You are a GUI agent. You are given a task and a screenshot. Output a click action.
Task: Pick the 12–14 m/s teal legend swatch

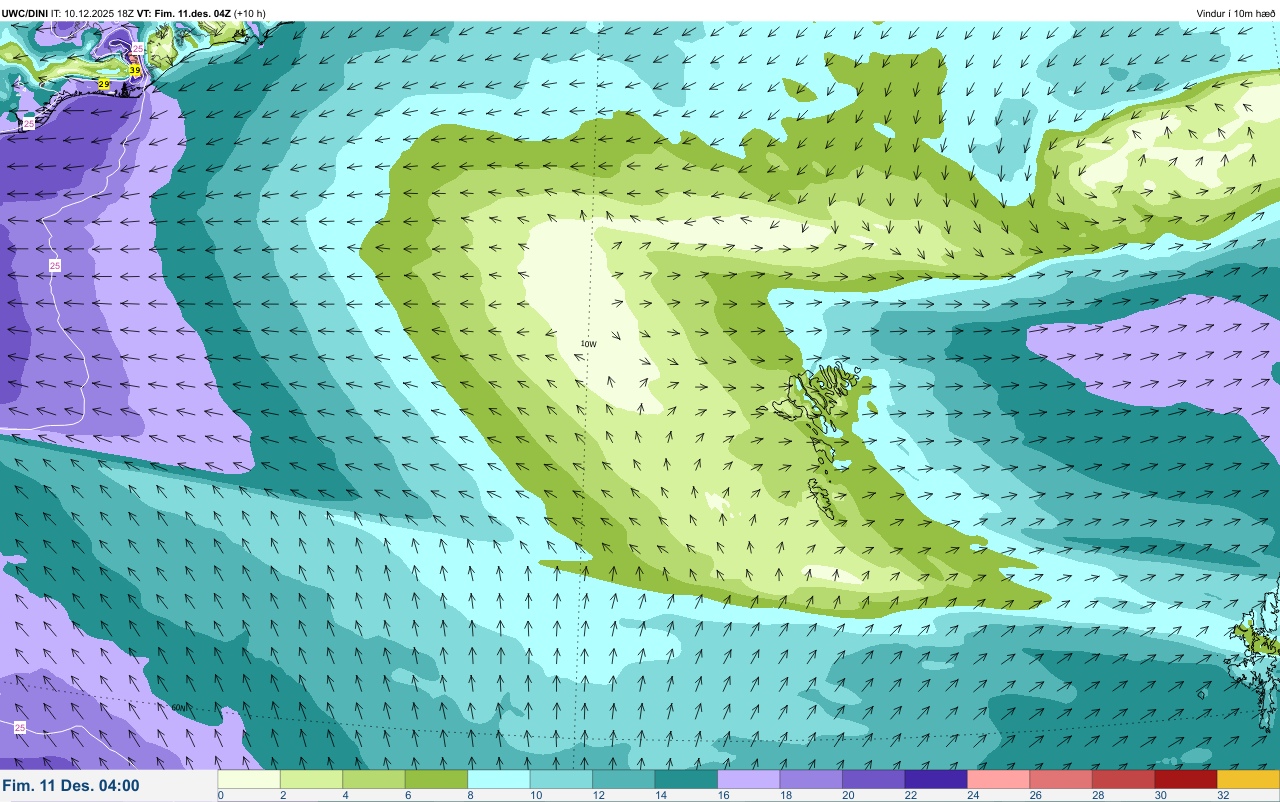[624, 779]
